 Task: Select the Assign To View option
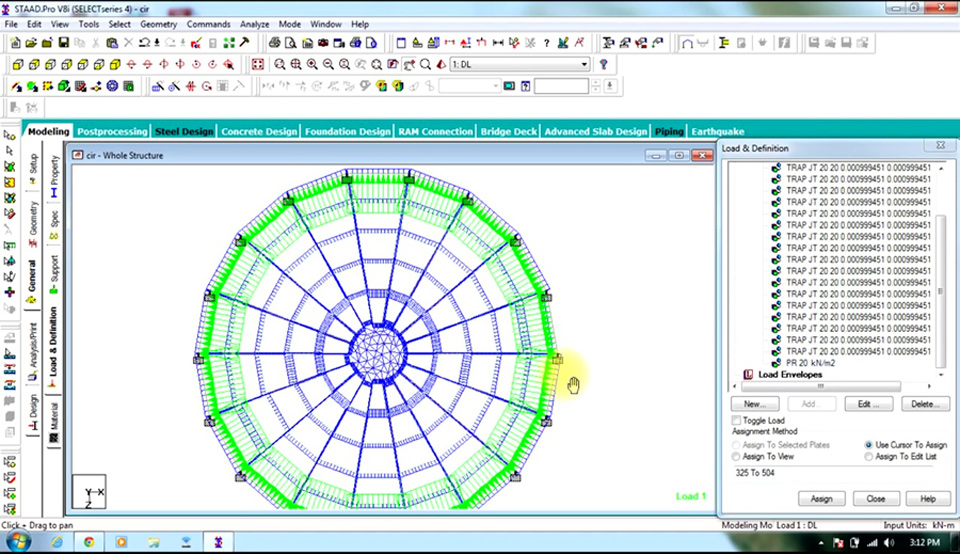737,456
